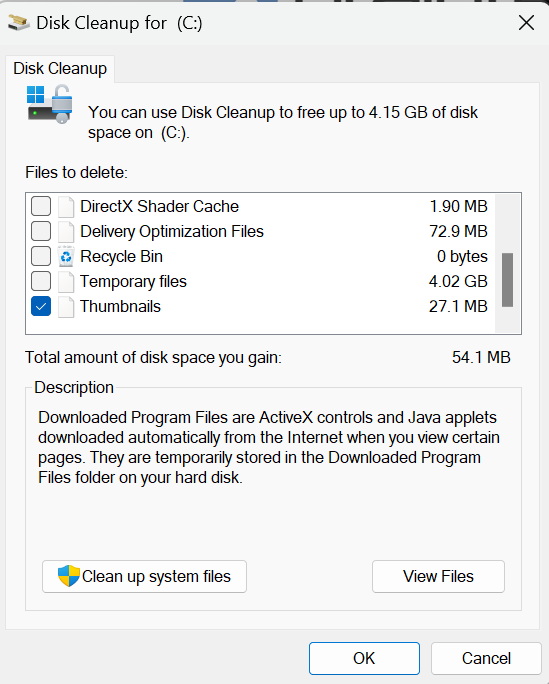The width and height of the screenshot is (549, 684).
Task: Select the Recycle Bin icon in list
Action: tap(66, 256)
